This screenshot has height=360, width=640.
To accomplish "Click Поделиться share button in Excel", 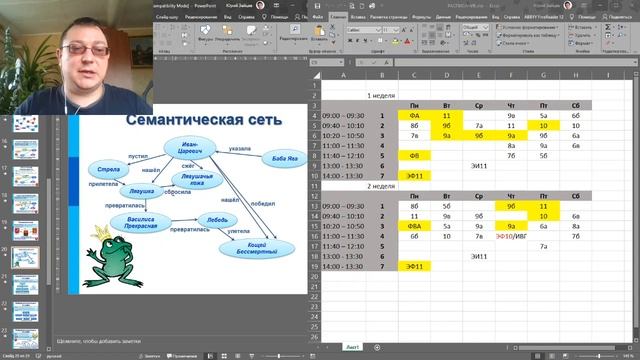I will [x=617, y=17].
